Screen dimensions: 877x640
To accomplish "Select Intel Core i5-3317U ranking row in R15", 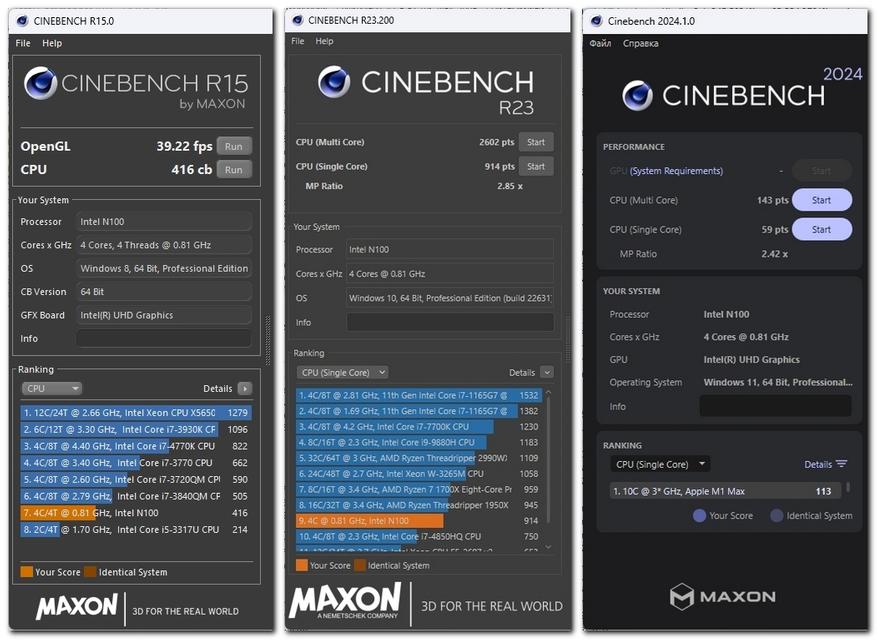I will [x=136, y=530].
